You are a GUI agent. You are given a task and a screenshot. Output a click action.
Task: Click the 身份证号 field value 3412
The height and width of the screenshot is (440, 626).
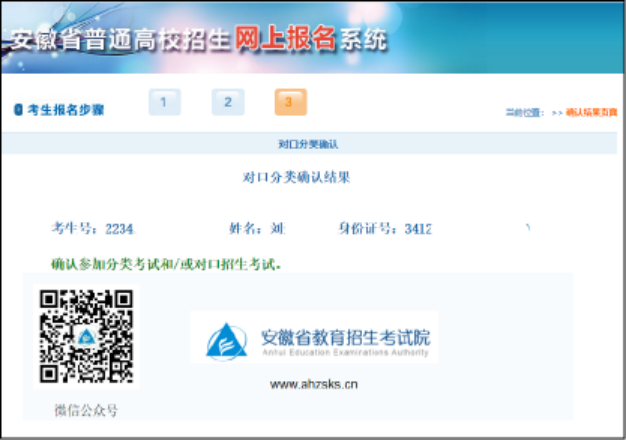click(418, 229)
